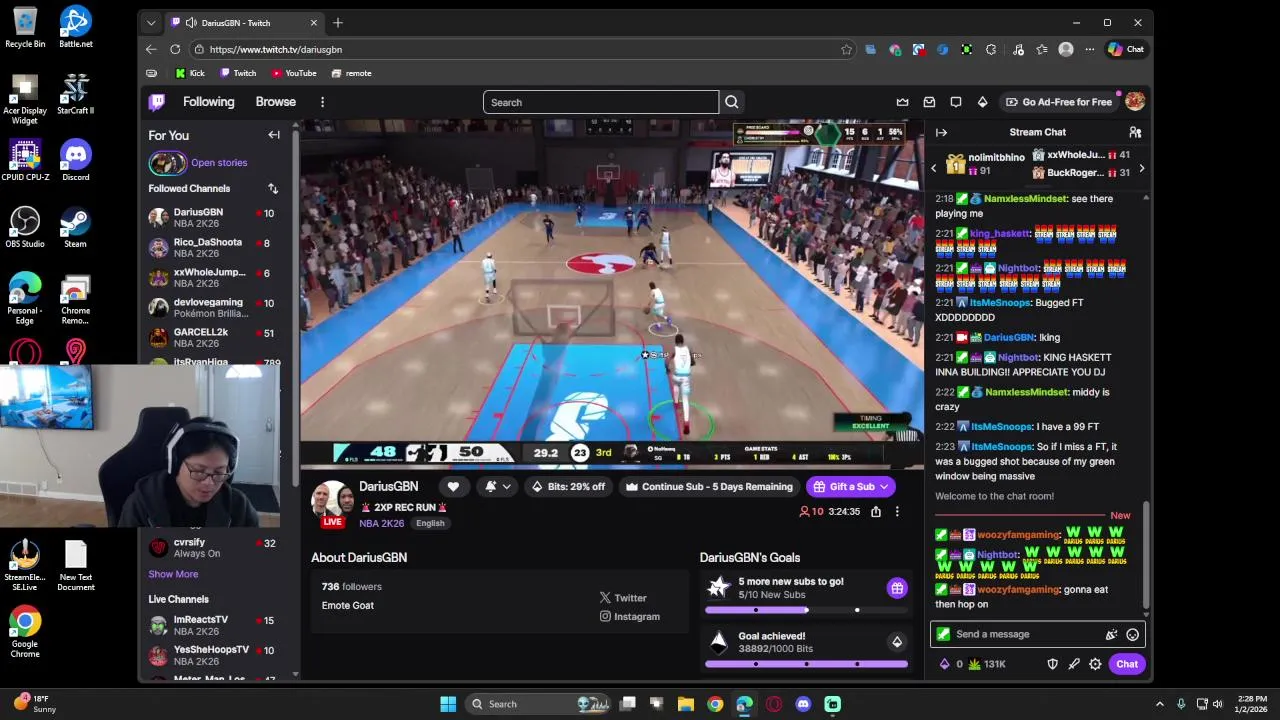Open the celebration power-ups icon in chat input
This screenshot has height=720, width=1280.
pos(1111,634)
